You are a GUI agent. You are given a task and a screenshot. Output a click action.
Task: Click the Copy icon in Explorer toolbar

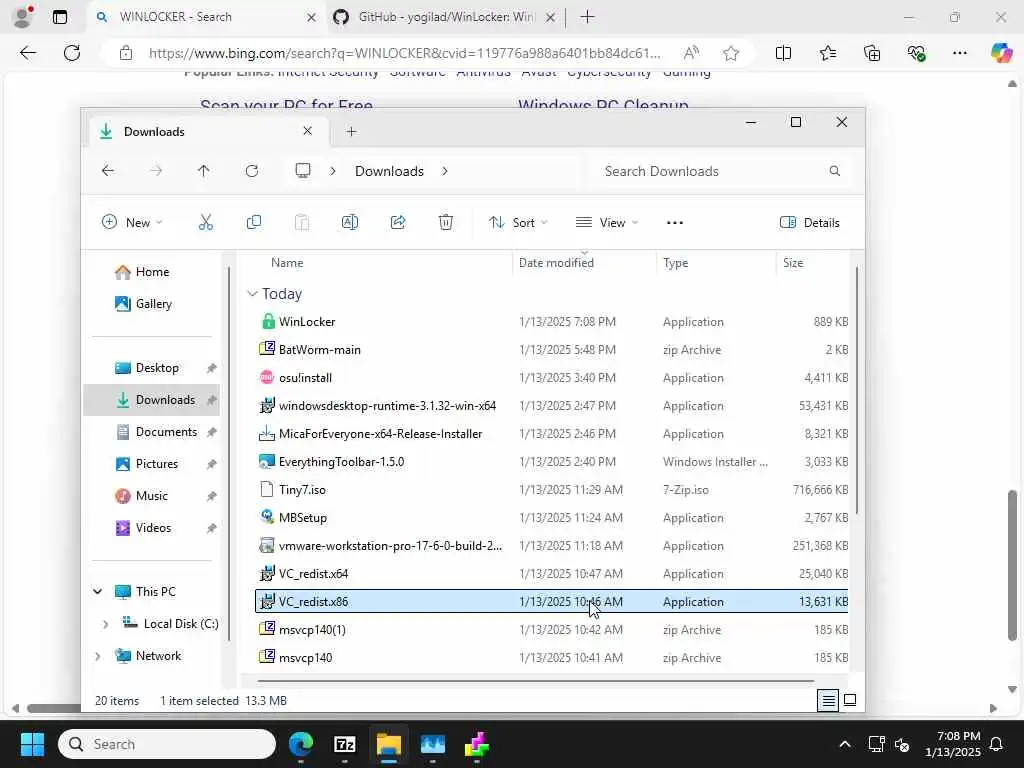pos(254,223)
